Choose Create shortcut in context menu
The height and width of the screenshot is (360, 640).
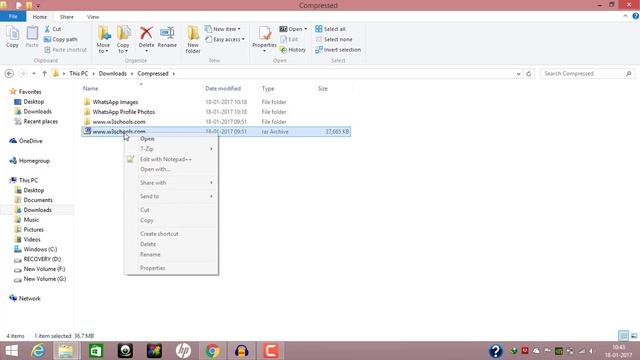pos(171,234)
